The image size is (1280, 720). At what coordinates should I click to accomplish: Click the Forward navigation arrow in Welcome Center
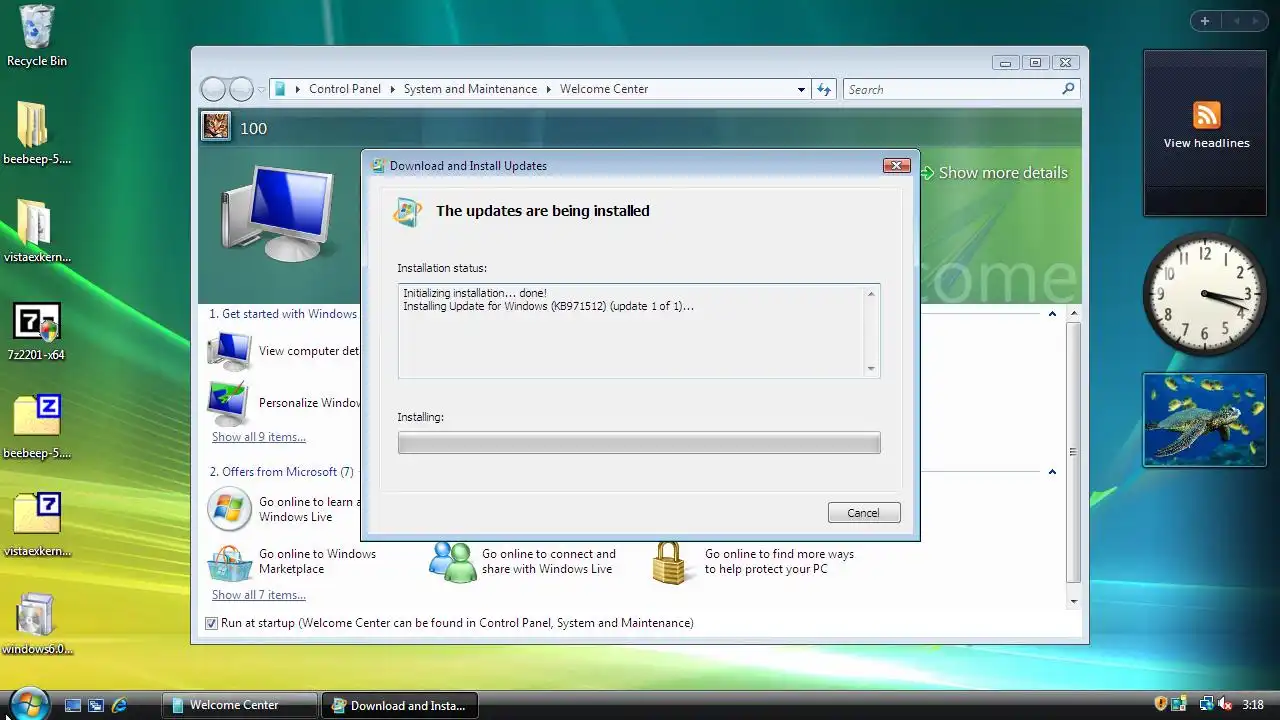[241, 89]
